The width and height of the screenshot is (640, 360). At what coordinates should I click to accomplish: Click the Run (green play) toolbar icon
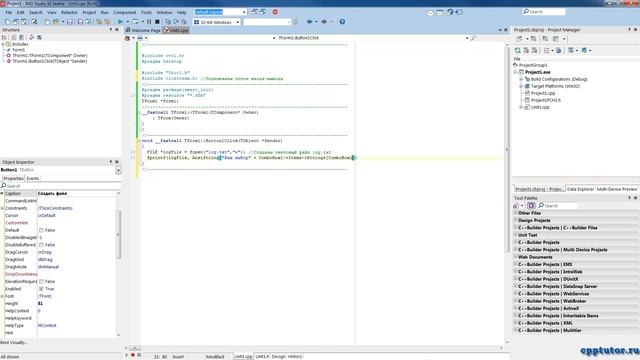[120, 22]
